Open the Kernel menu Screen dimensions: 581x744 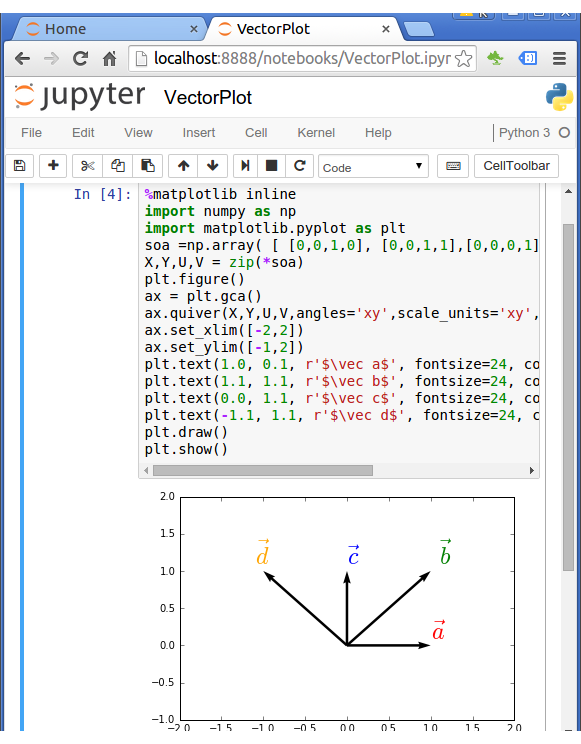tap(316, 133)
